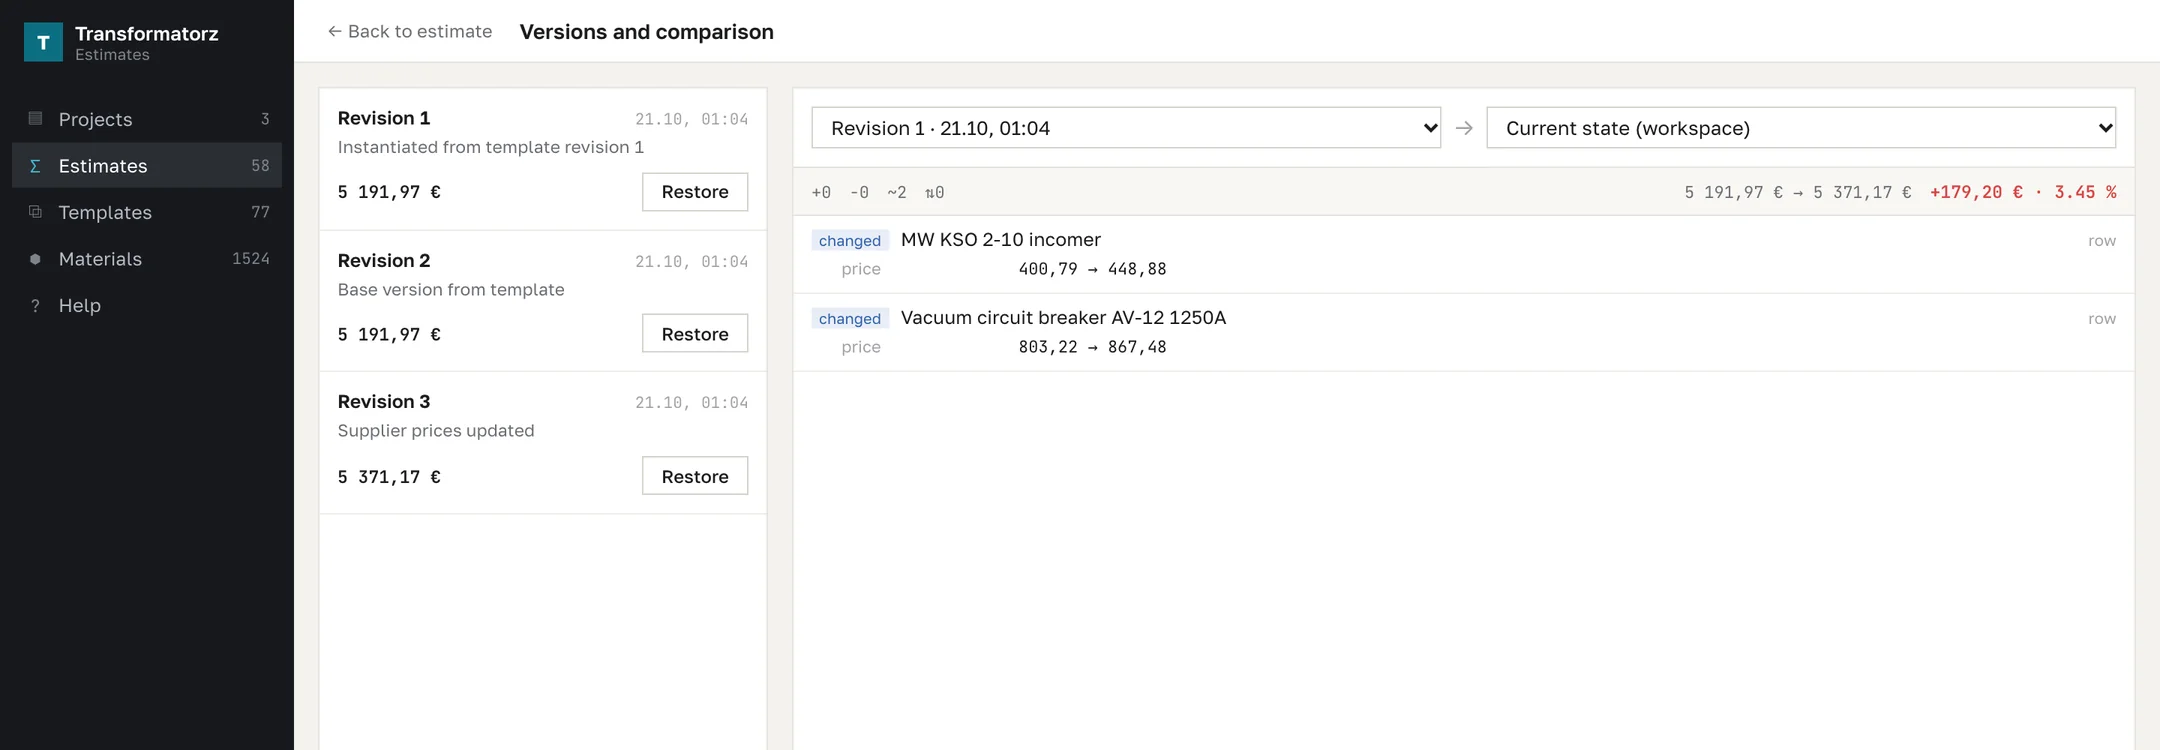2160x750 pixels.
Task: Open the Revision 1 source version dropdown
Action: [1126, 128]
